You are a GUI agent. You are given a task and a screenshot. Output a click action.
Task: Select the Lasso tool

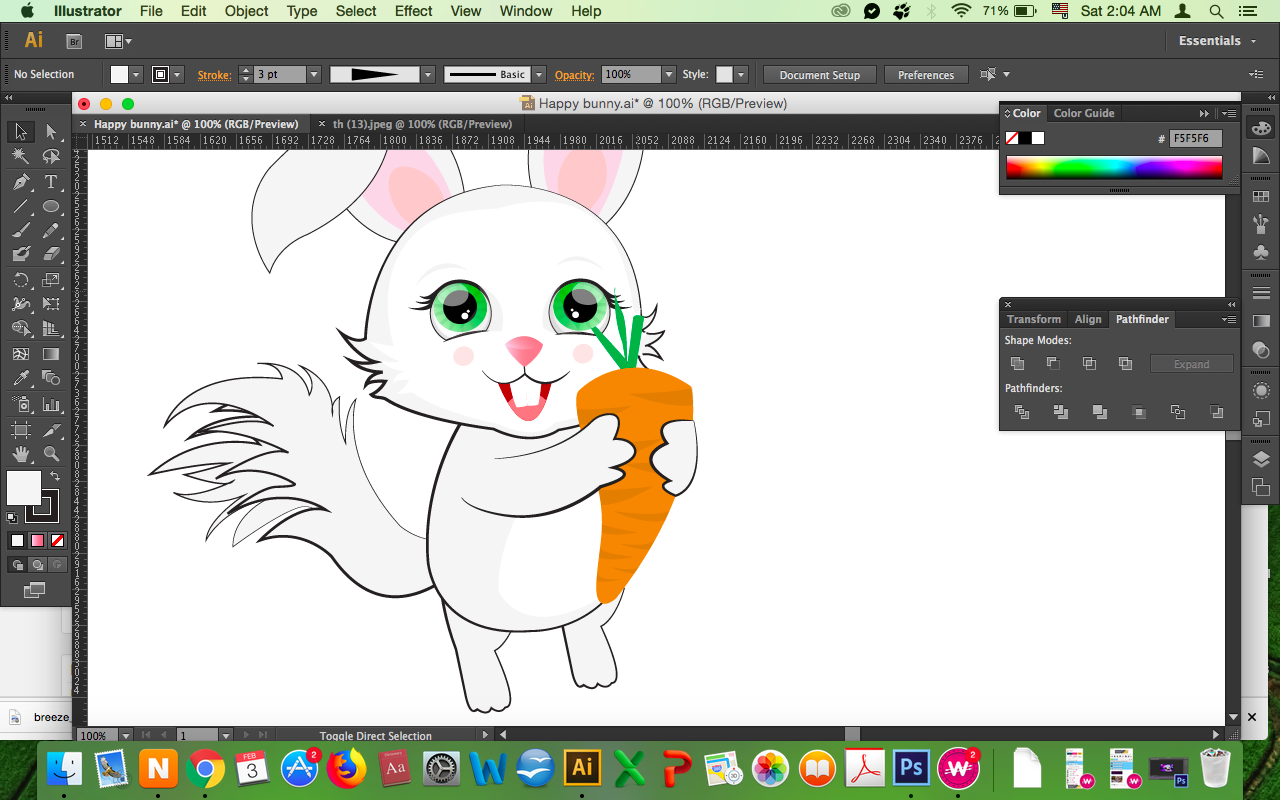click(x=51, y=157)
